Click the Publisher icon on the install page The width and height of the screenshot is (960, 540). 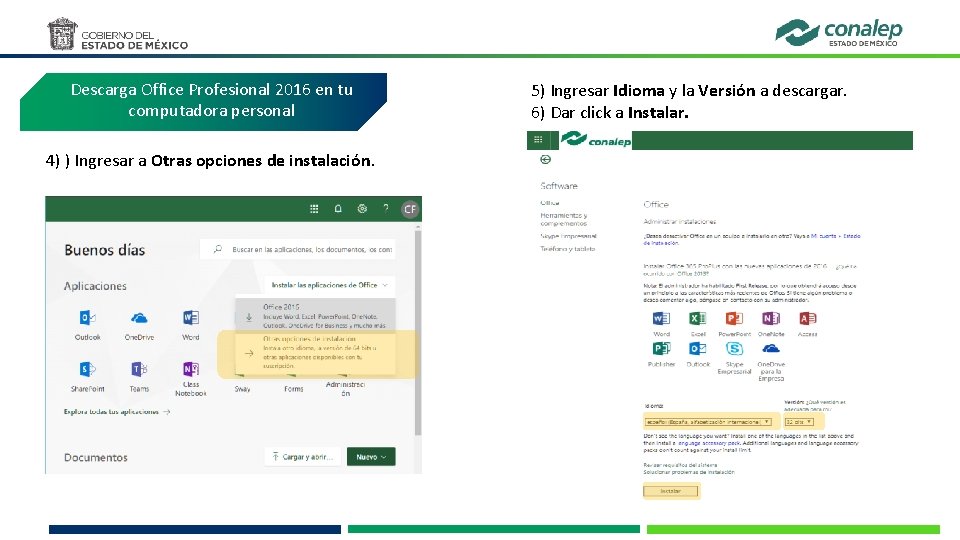pyautogui.click(x=661, y=348)
